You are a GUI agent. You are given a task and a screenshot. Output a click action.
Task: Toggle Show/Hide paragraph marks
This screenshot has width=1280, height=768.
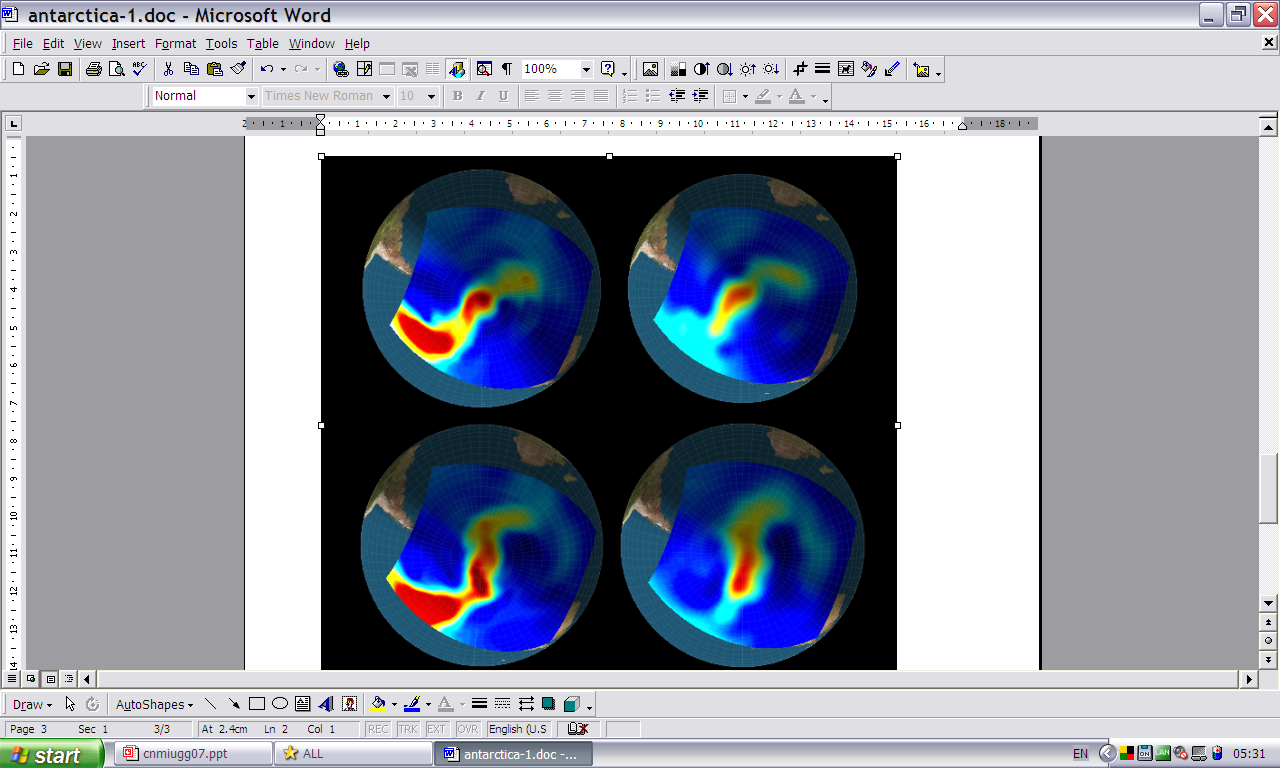click(507, 69)
